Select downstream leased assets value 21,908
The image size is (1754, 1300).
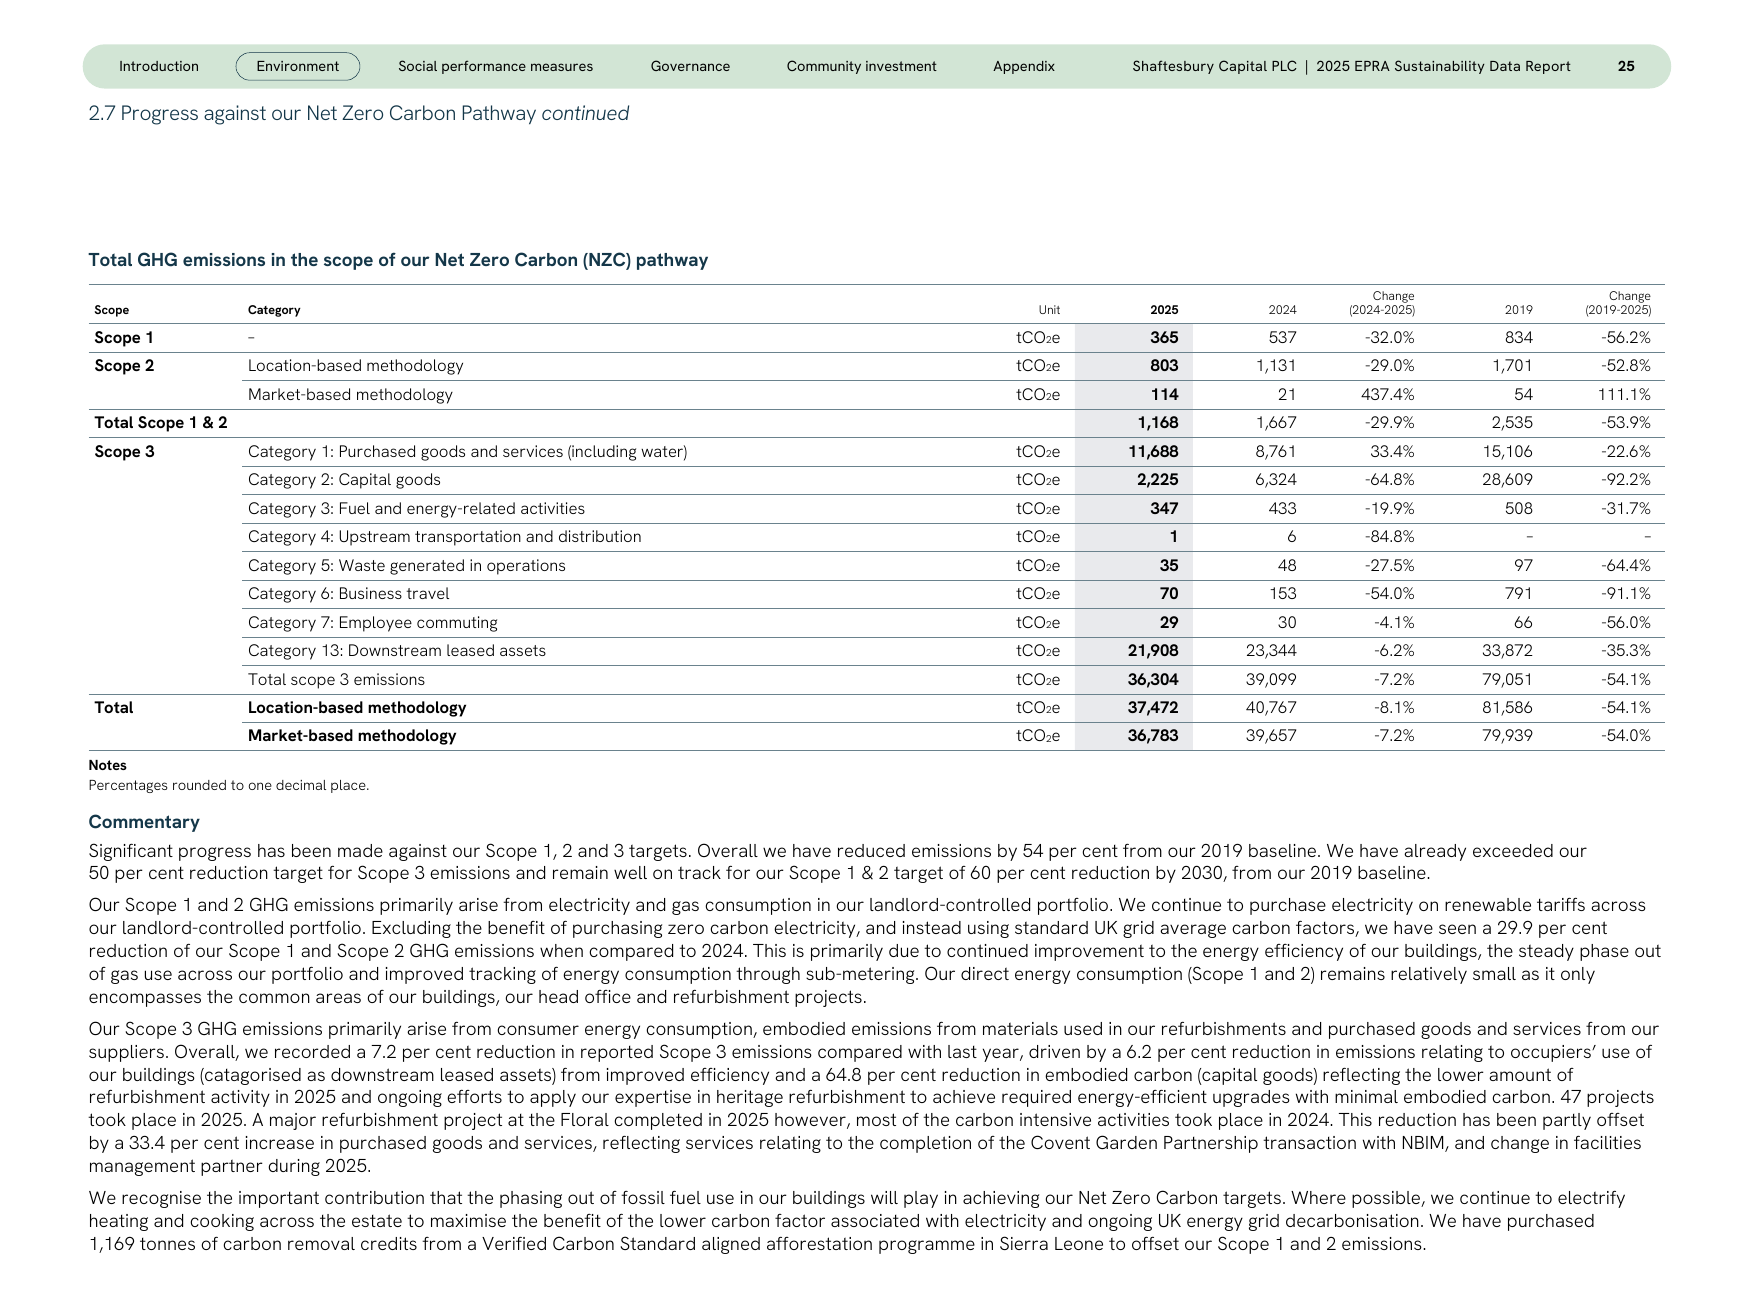click(1153, 651)
